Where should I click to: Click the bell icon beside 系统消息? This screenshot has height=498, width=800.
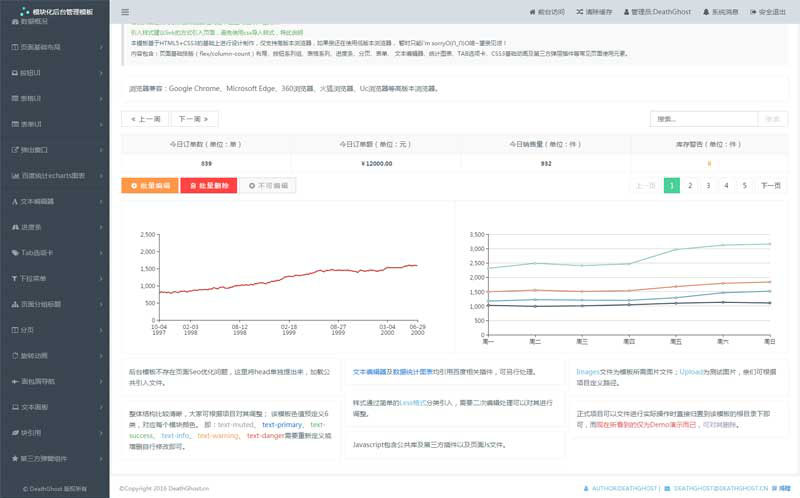coord(706,12)
